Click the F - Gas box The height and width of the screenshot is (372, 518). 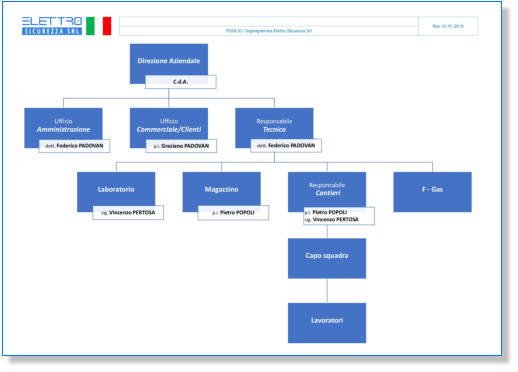pyautogui.click(x=432, y=192)
